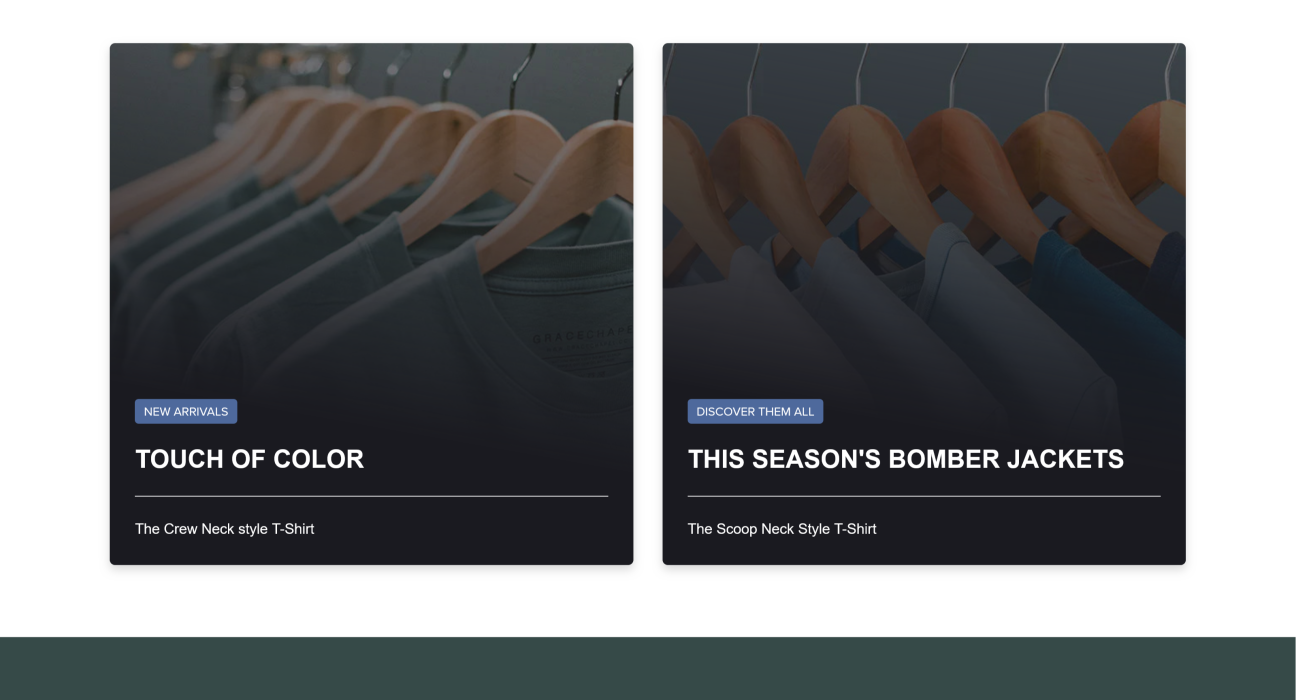Open THIS SEASON'S BOMBER JACKETS heading

(905, 459)
